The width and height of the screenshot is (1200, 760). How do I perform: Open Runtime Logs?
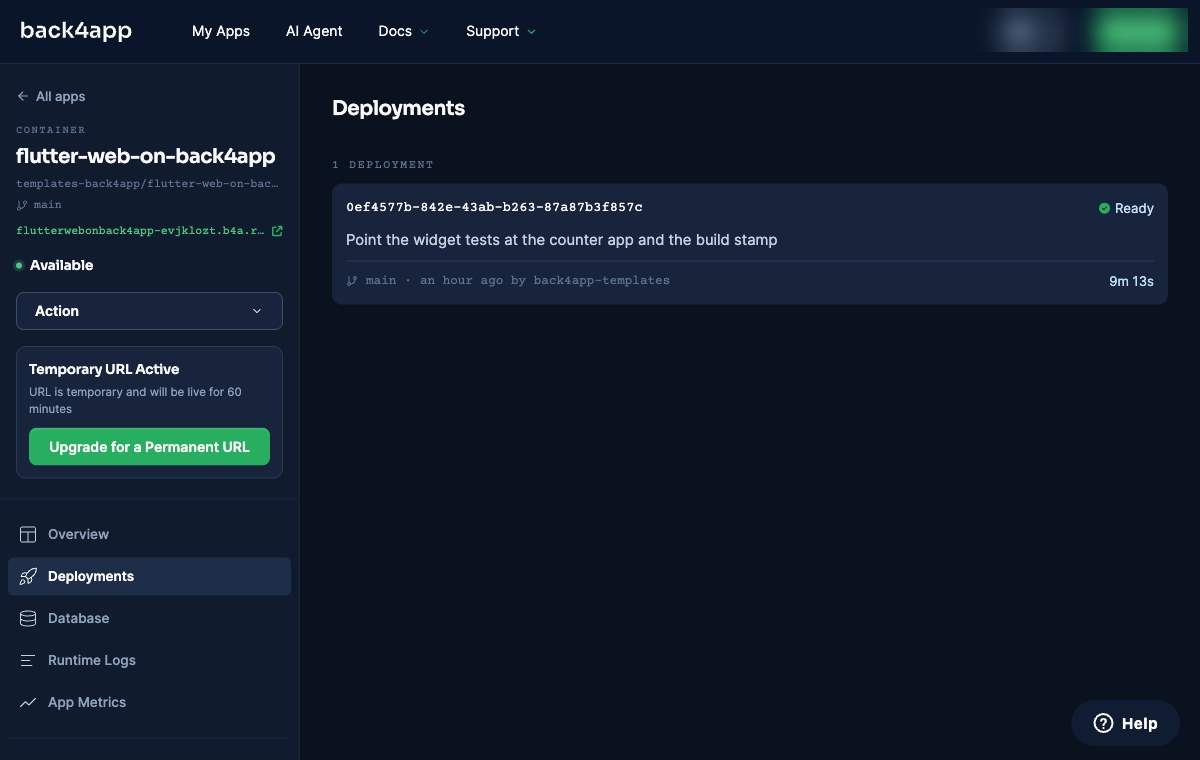[149, 660]
